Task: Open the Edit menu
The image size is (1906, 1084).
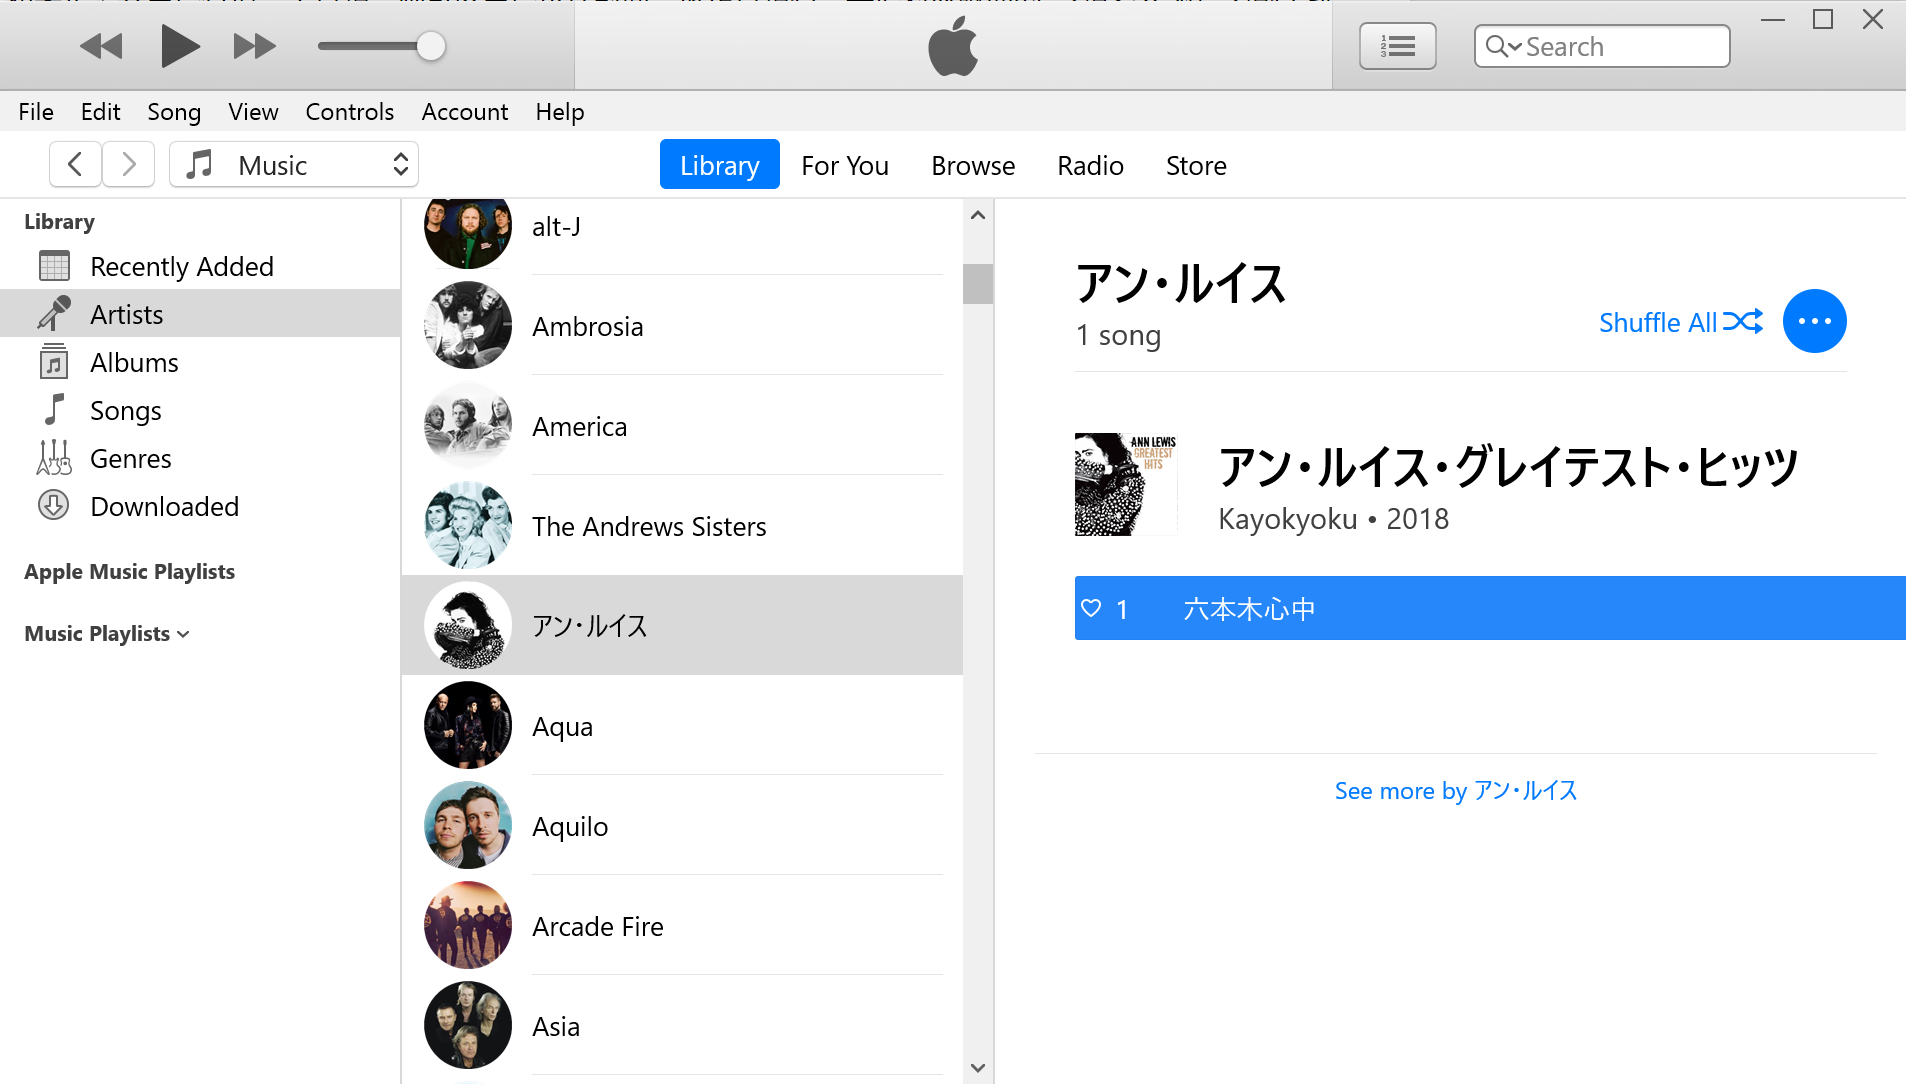Action: pyautogui.click(x=101, y=112)
